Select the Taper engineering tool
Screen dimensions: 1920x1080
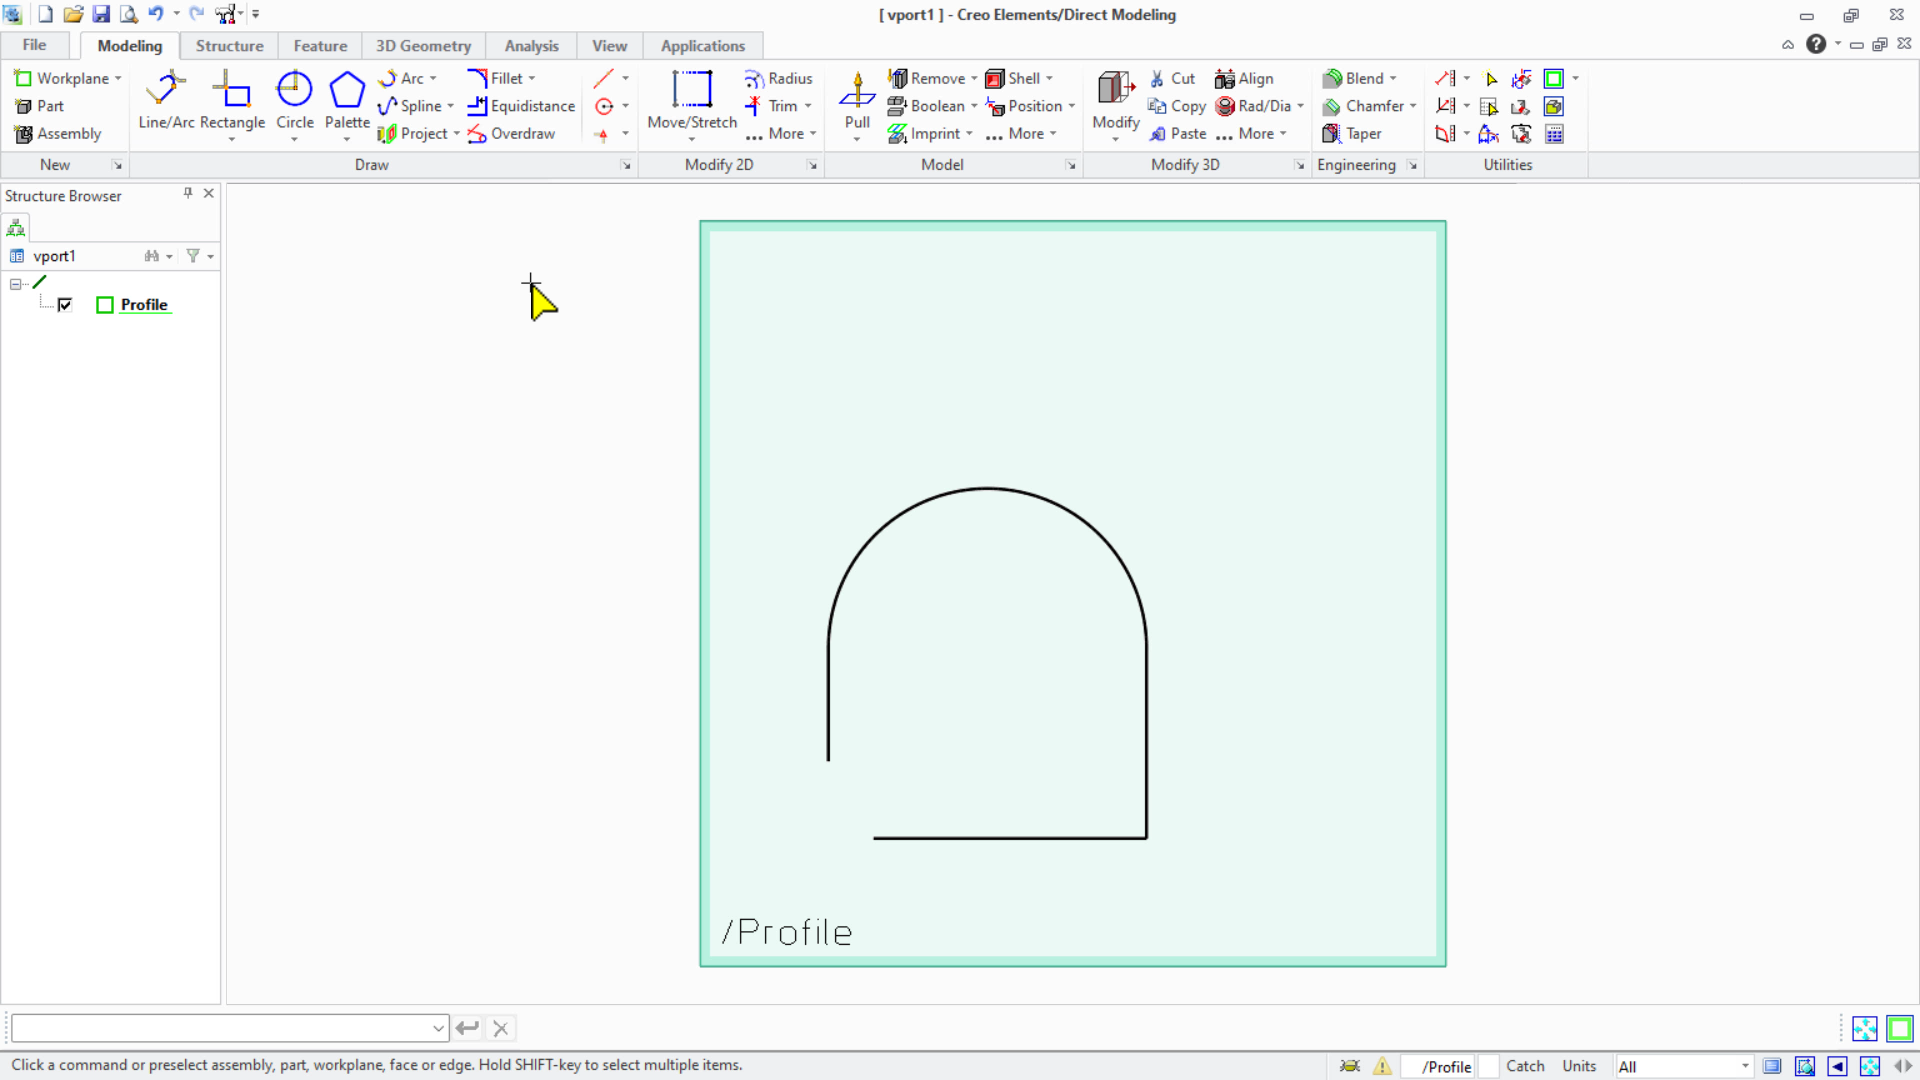click(x=1351, y=134)
